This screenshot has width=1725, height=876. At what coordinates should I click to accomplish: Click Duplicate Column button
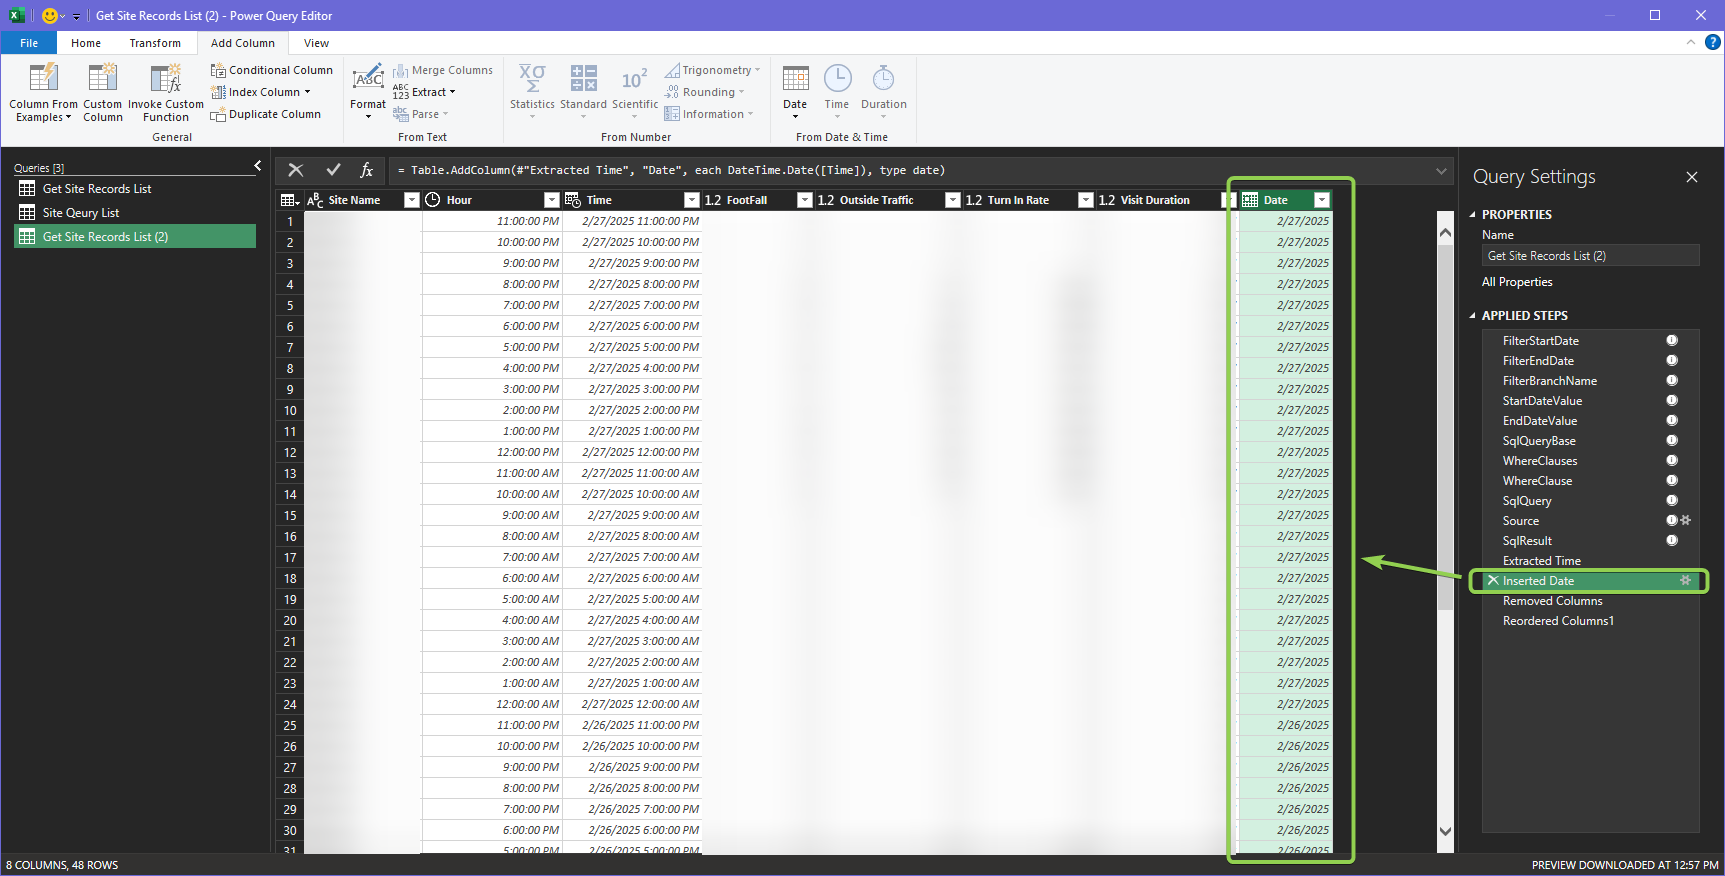click(266, 114)
